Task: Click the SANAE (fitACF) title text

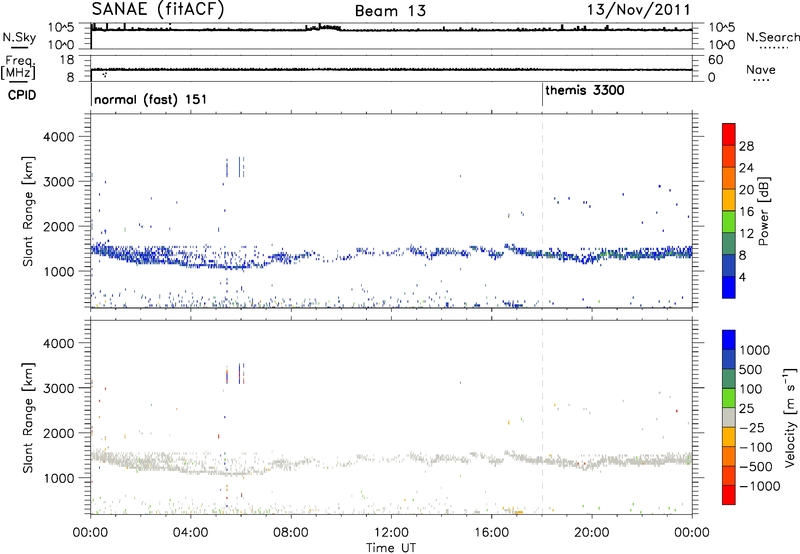Action: click(x=158, y=10)
